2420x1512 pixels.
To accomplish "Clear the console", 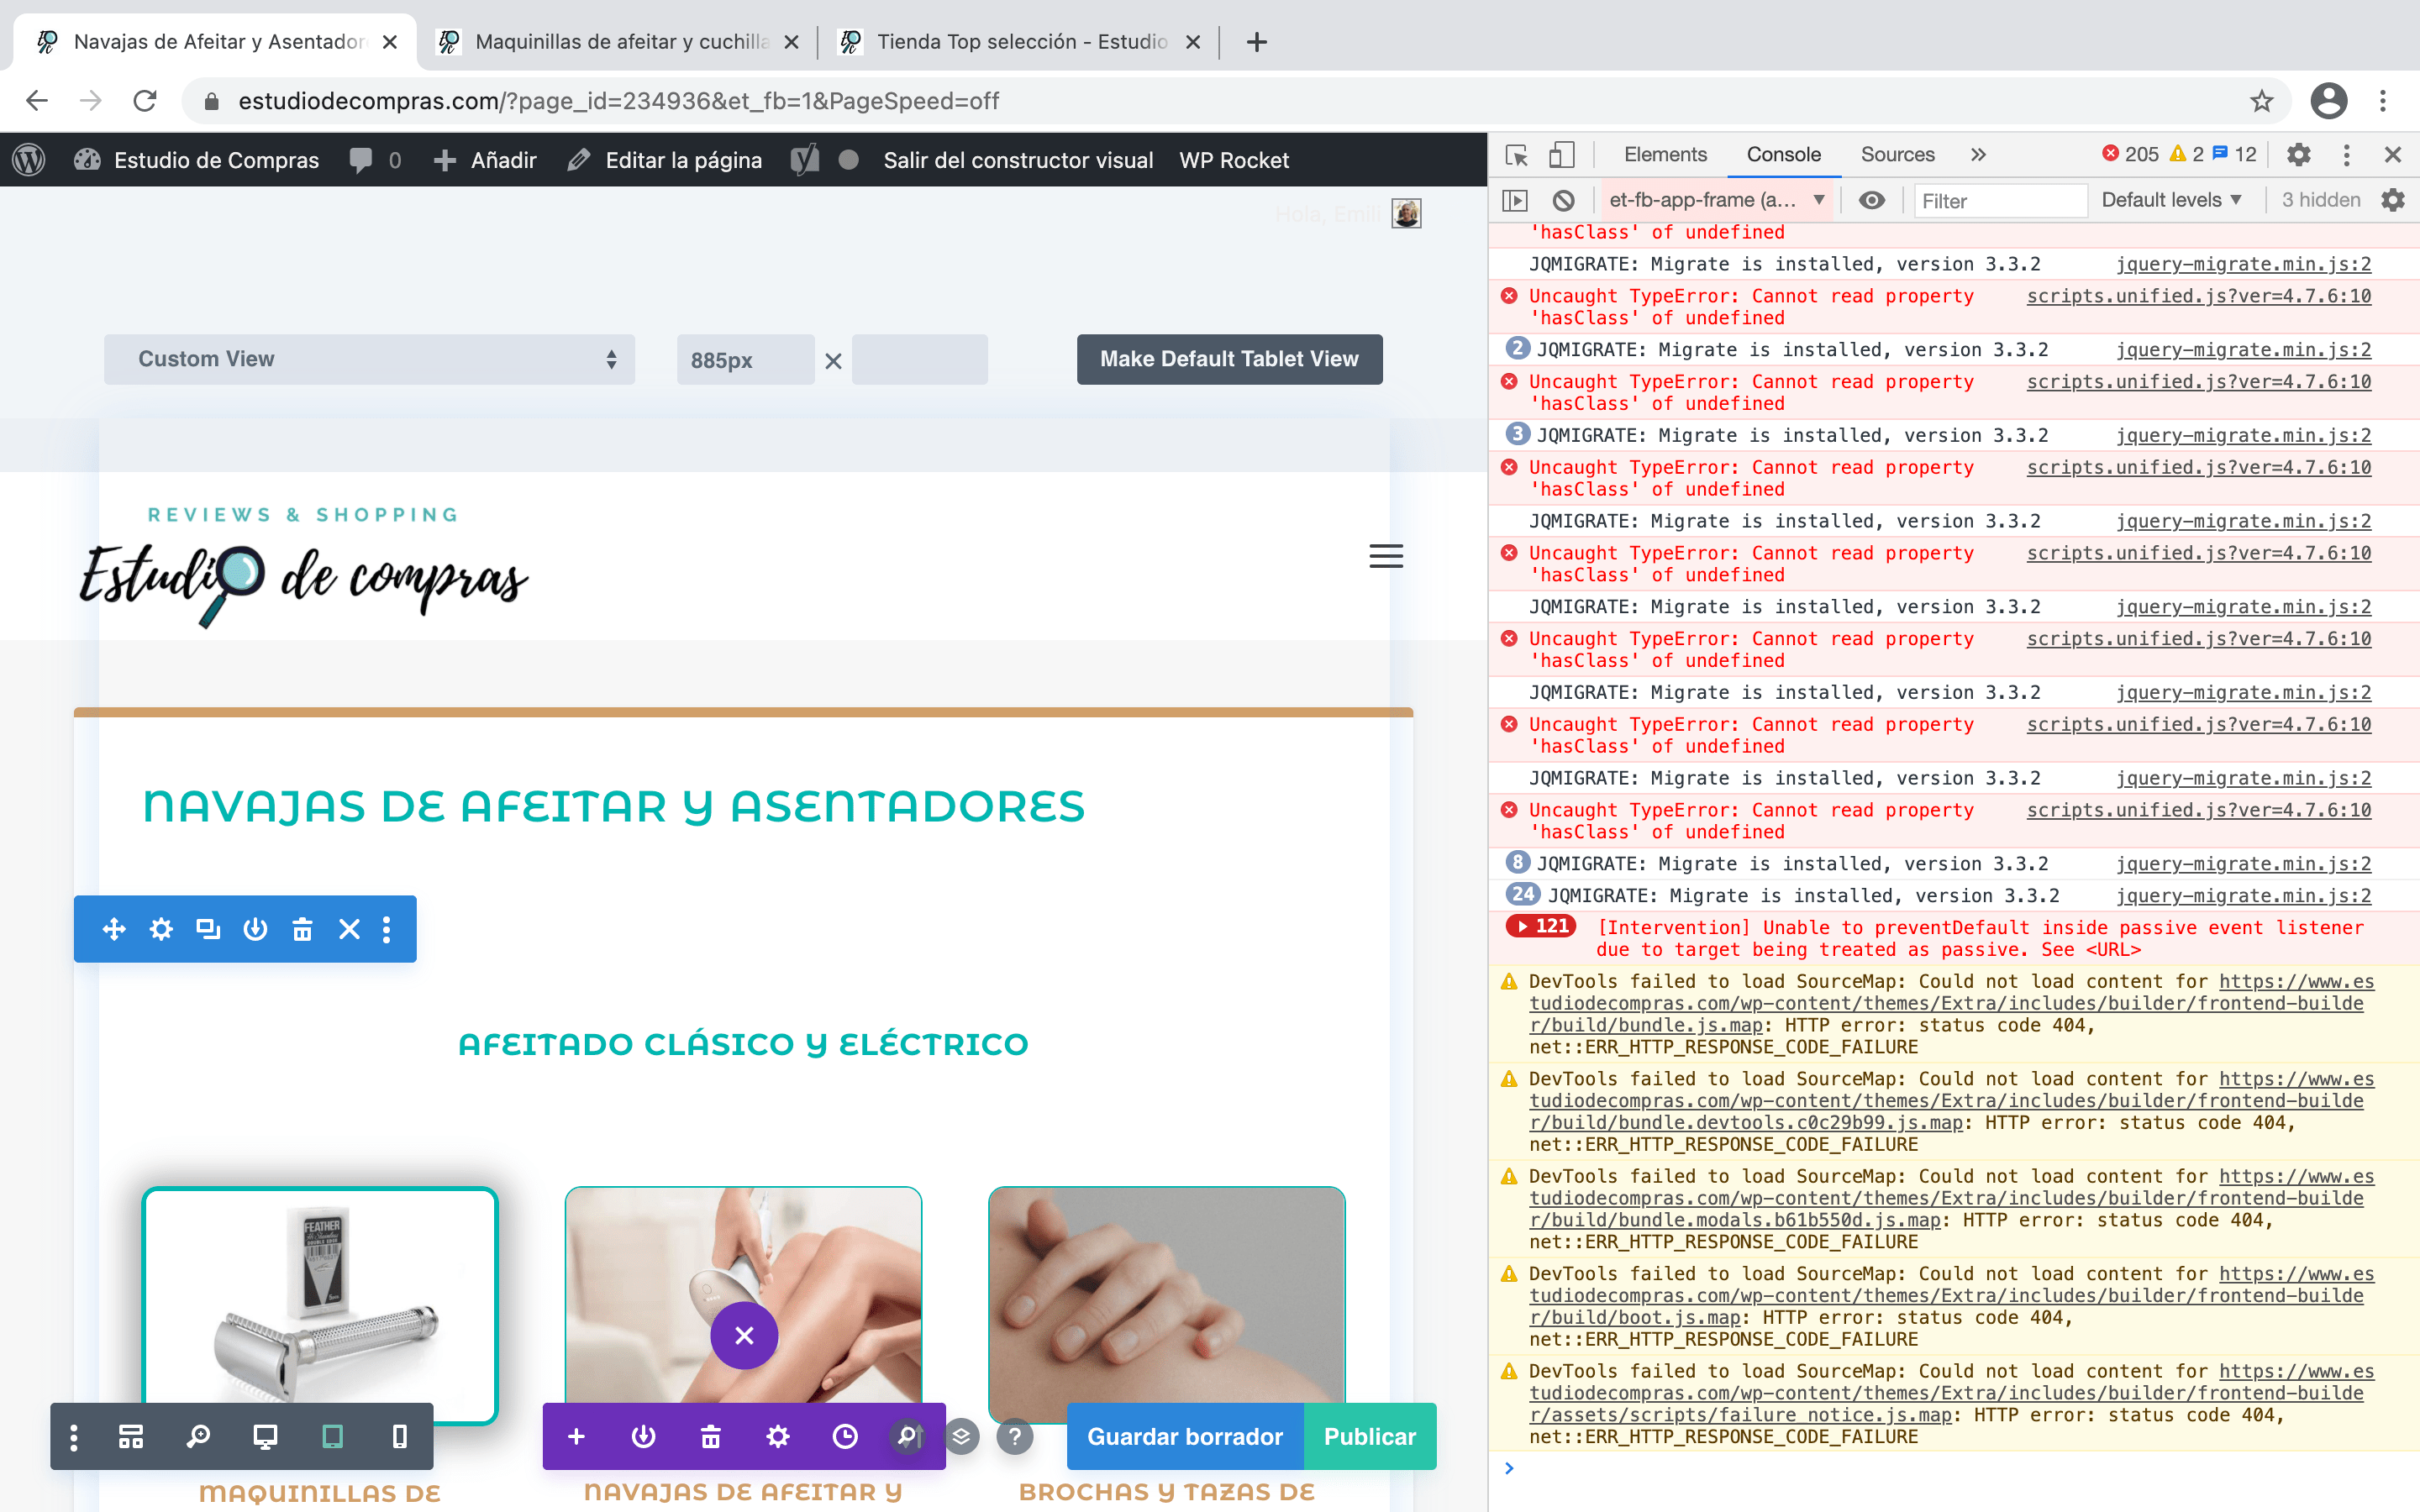I will [x=1564, y=200].
